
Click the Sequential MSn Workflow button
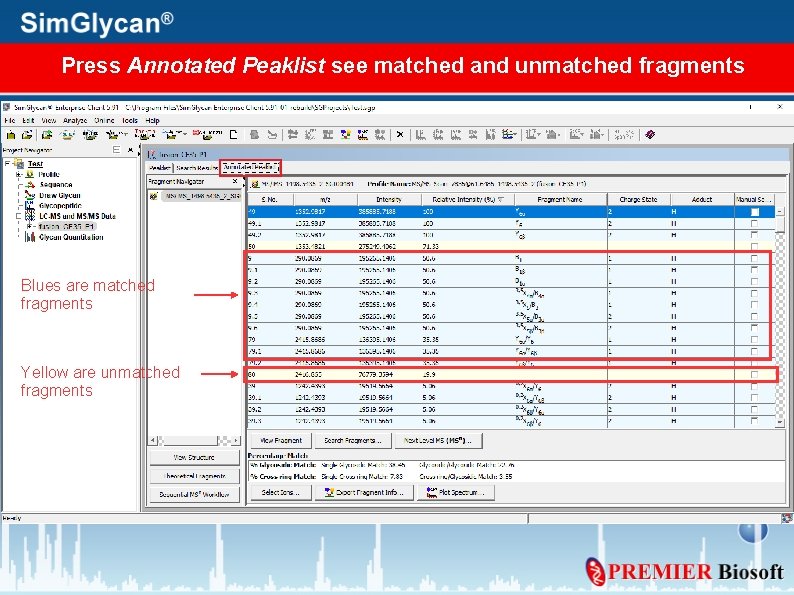pyautogui.click(x=194, y=494)
